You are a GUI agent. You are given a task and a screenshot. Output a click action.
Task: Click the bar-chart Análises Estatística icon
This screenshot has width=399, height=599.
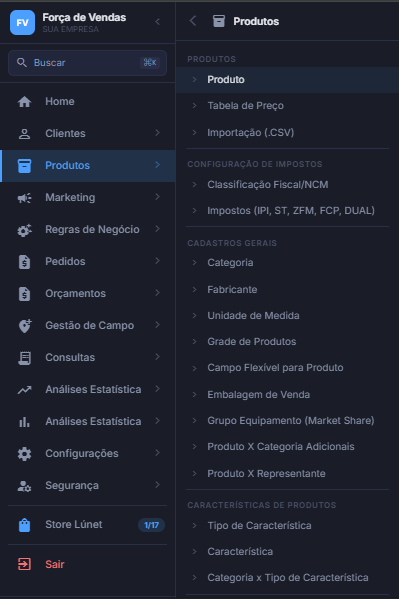[24, 422]
